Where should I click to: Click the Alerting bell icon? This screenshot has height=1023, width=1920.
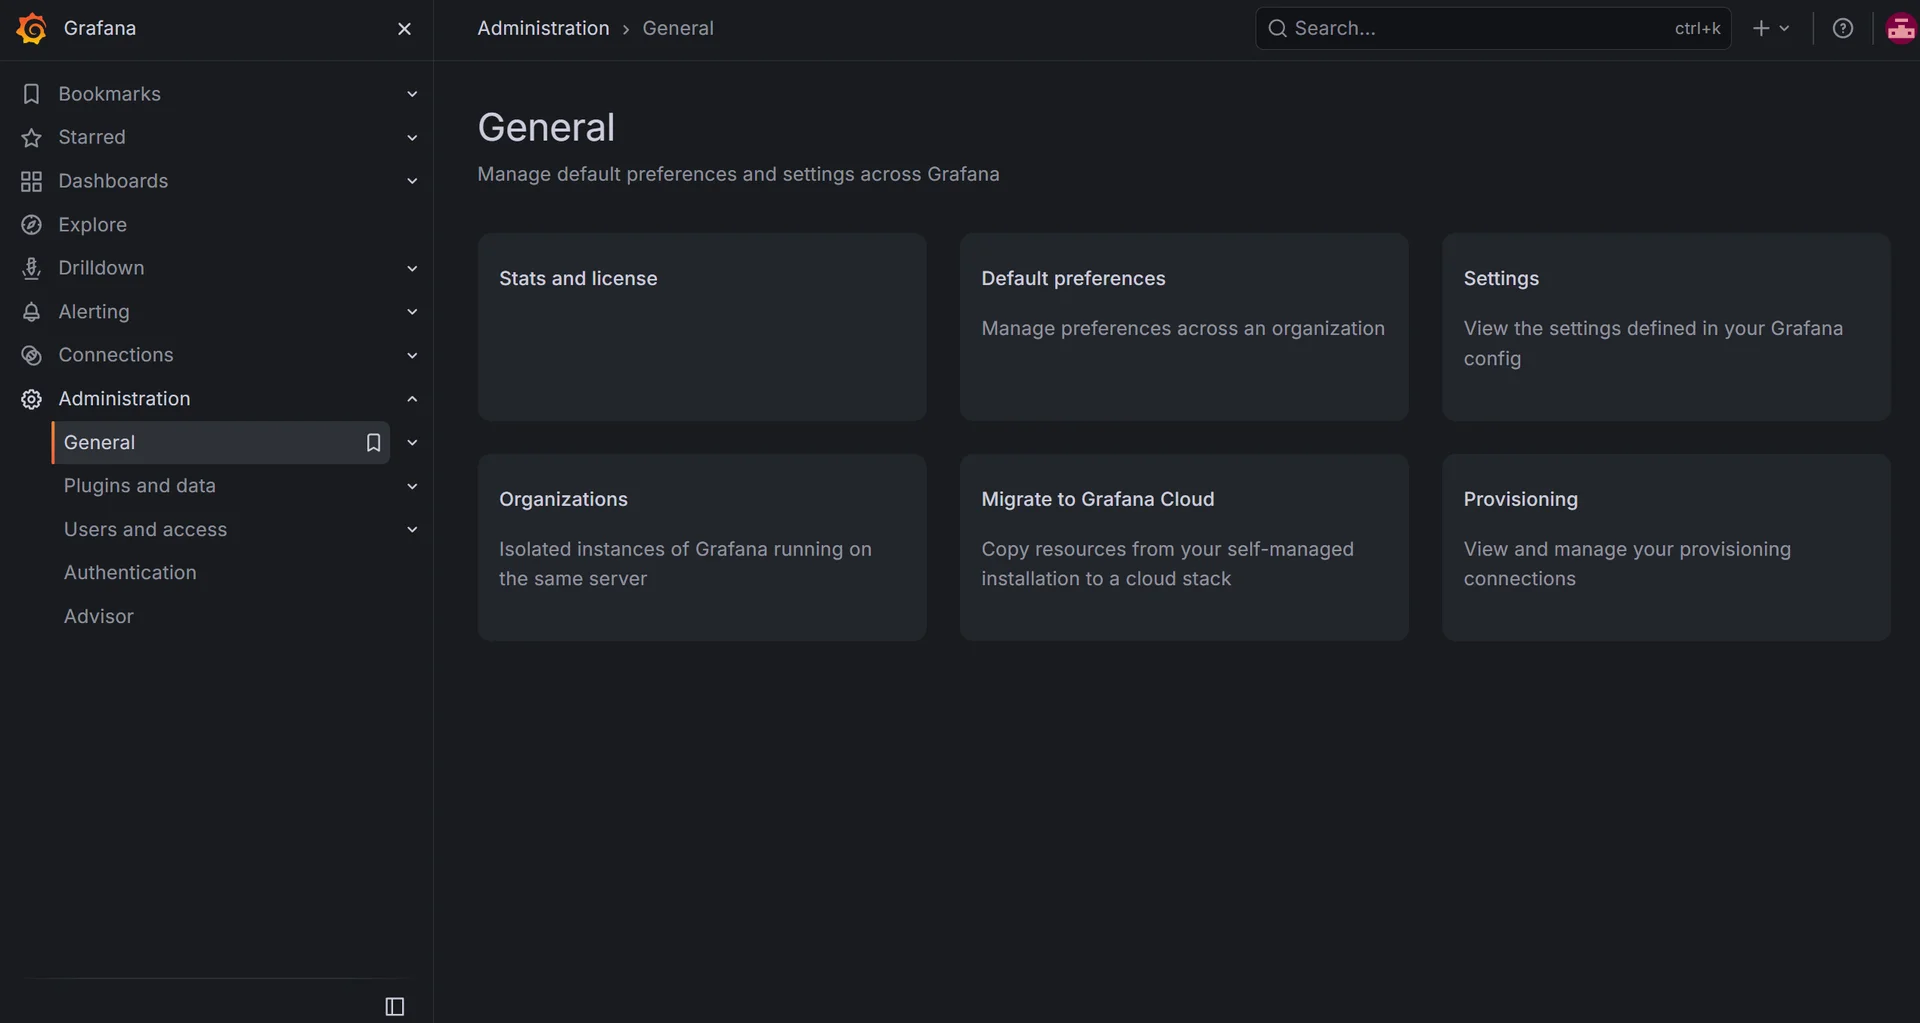(31, 312)
